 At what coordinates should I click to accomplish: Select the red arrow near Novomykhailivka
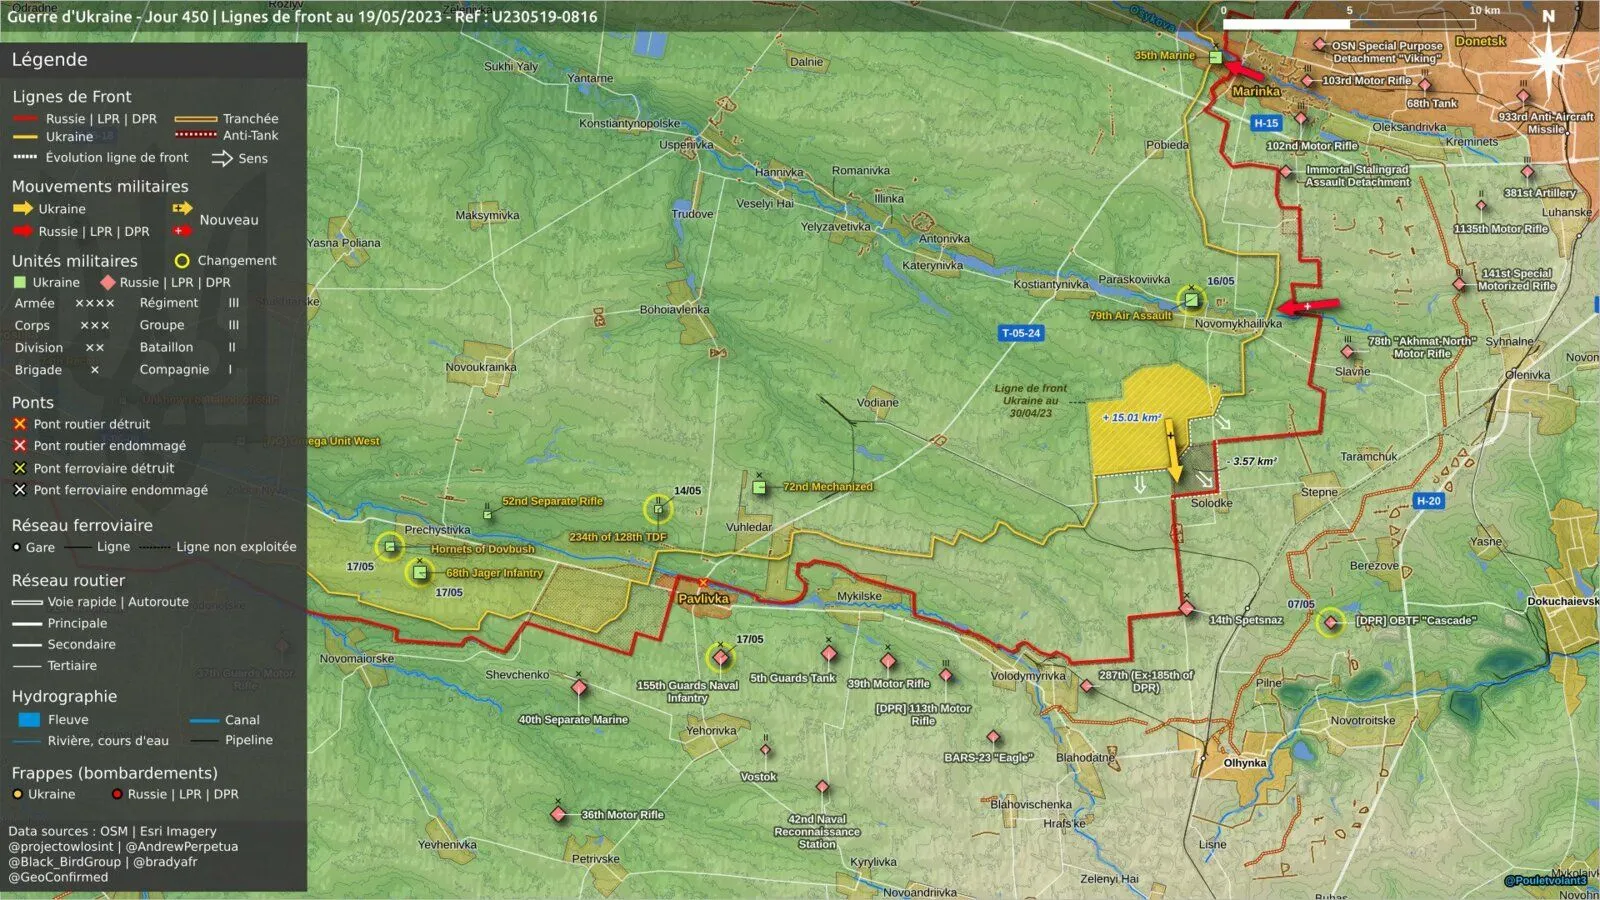click(x=1308, y=306)
